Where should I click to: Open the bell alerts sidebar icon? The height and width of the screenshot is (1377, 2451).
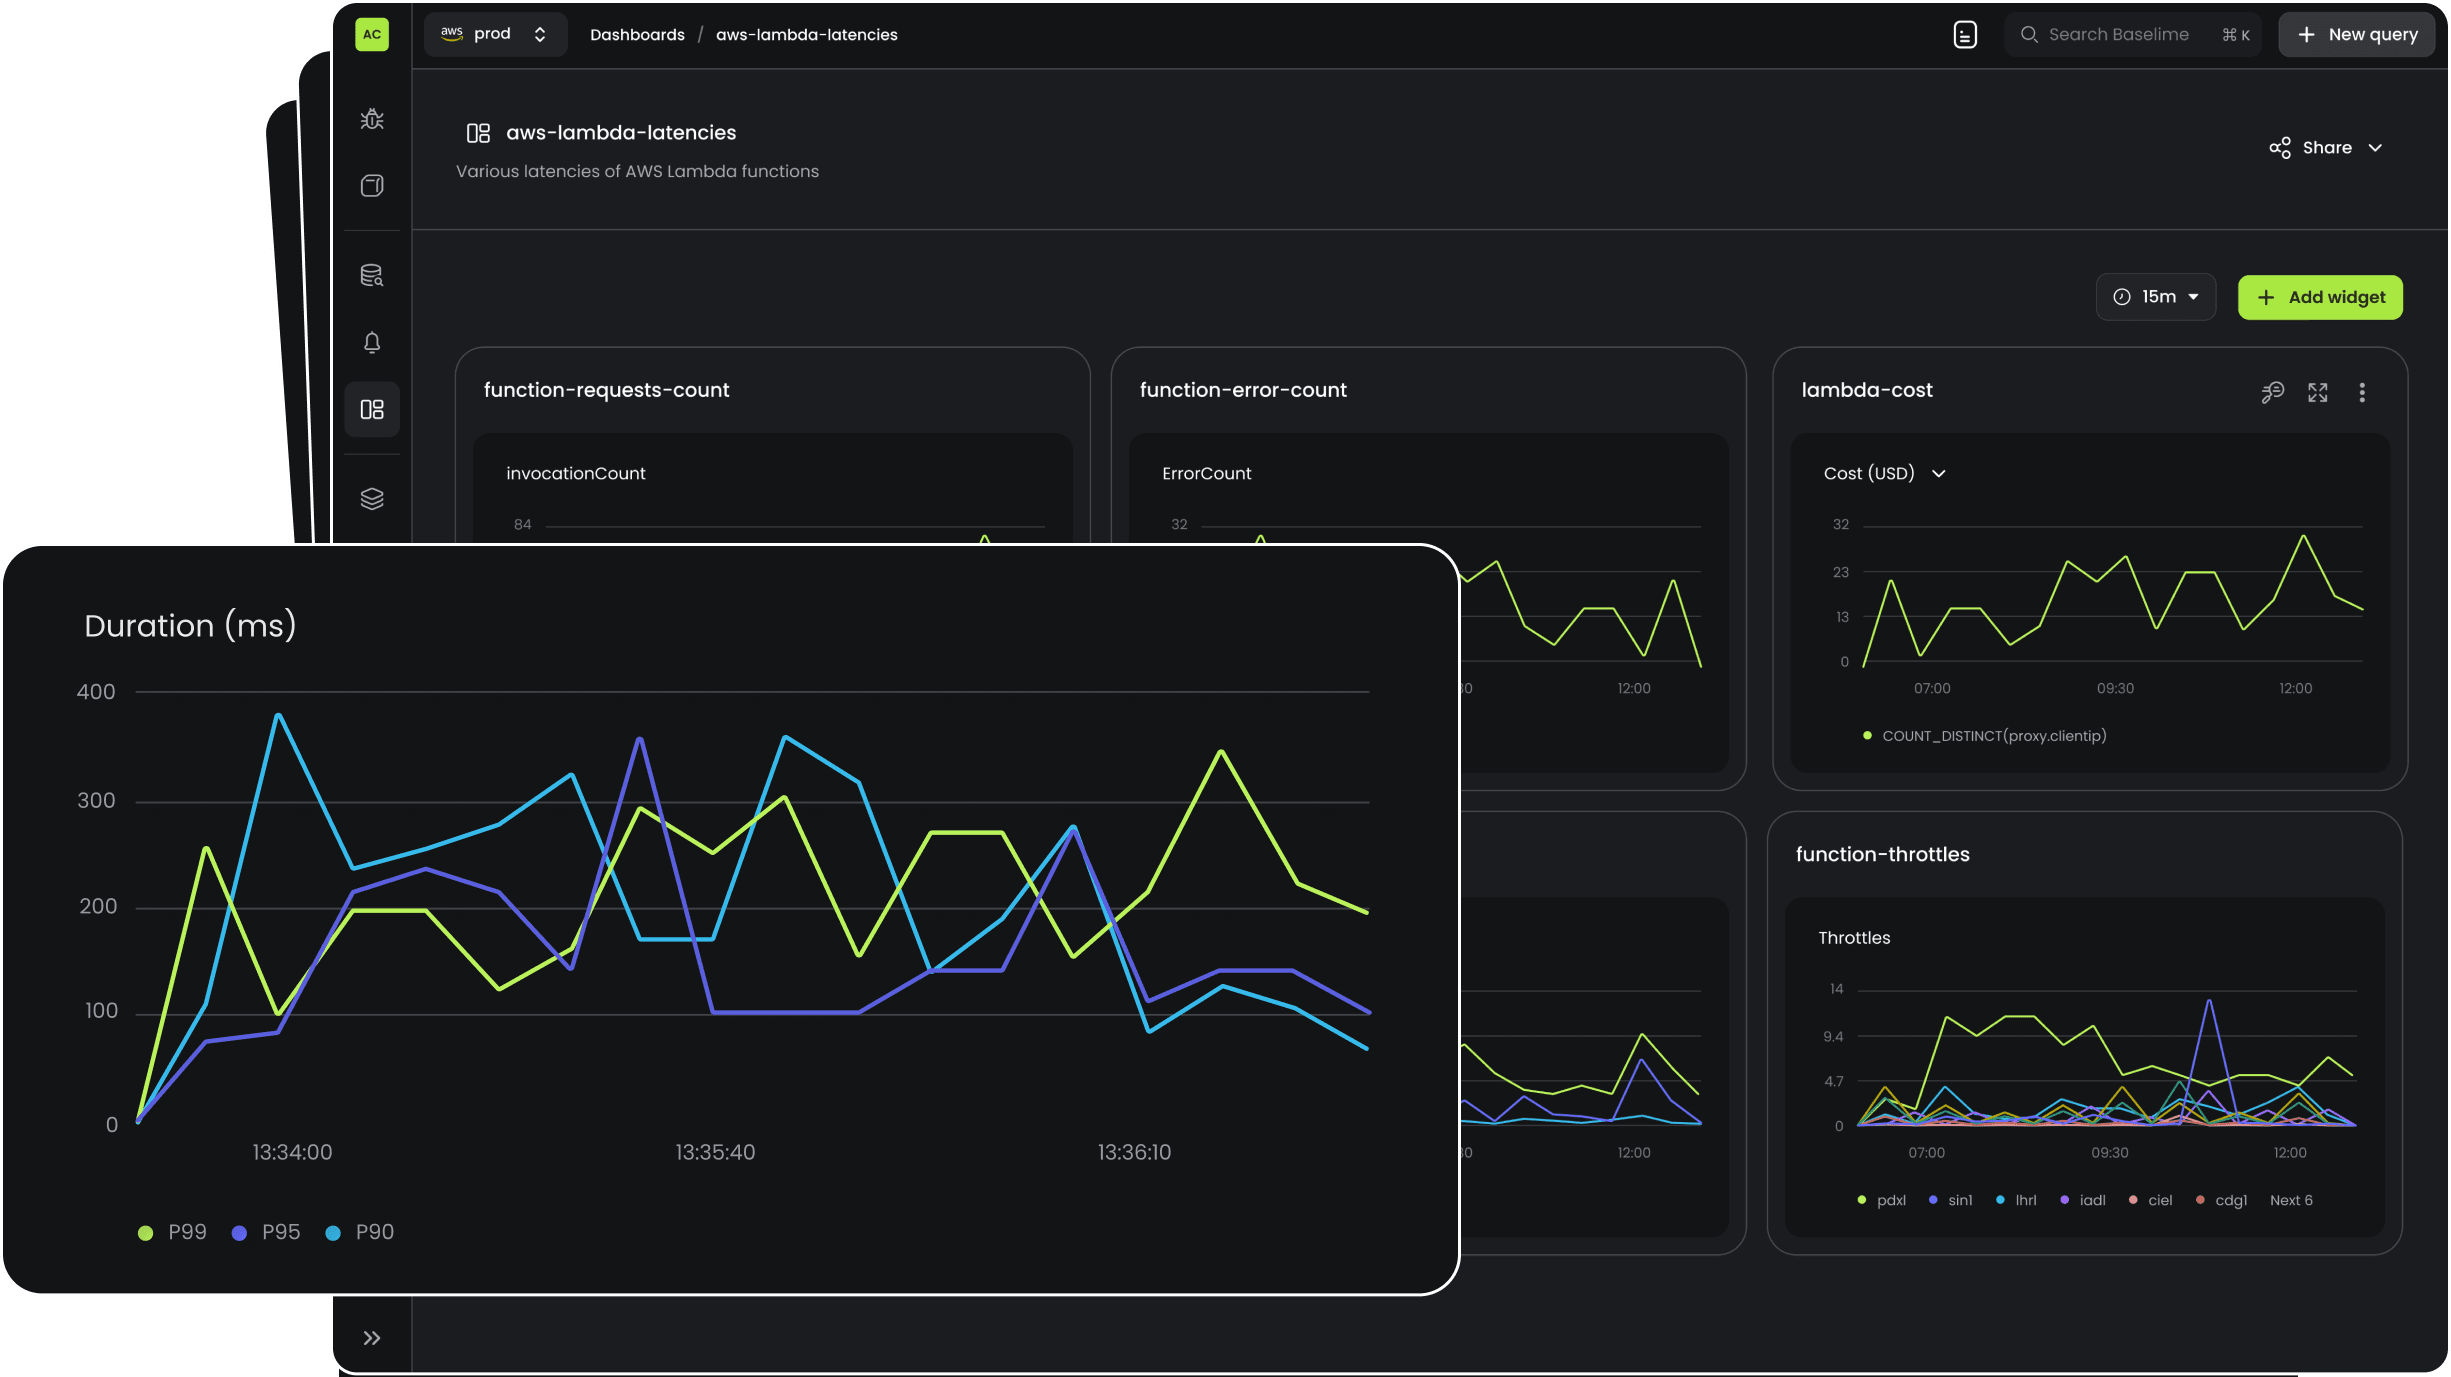[372, 343]
